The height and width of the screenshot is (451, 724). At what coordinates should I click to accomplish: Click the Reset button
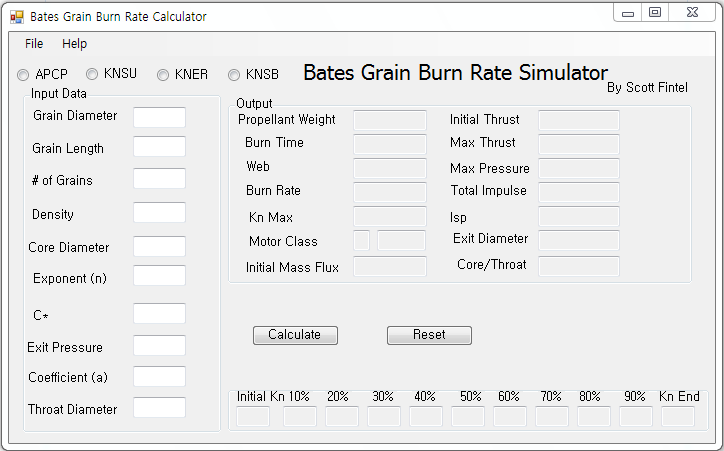click(x=429, y=335)
